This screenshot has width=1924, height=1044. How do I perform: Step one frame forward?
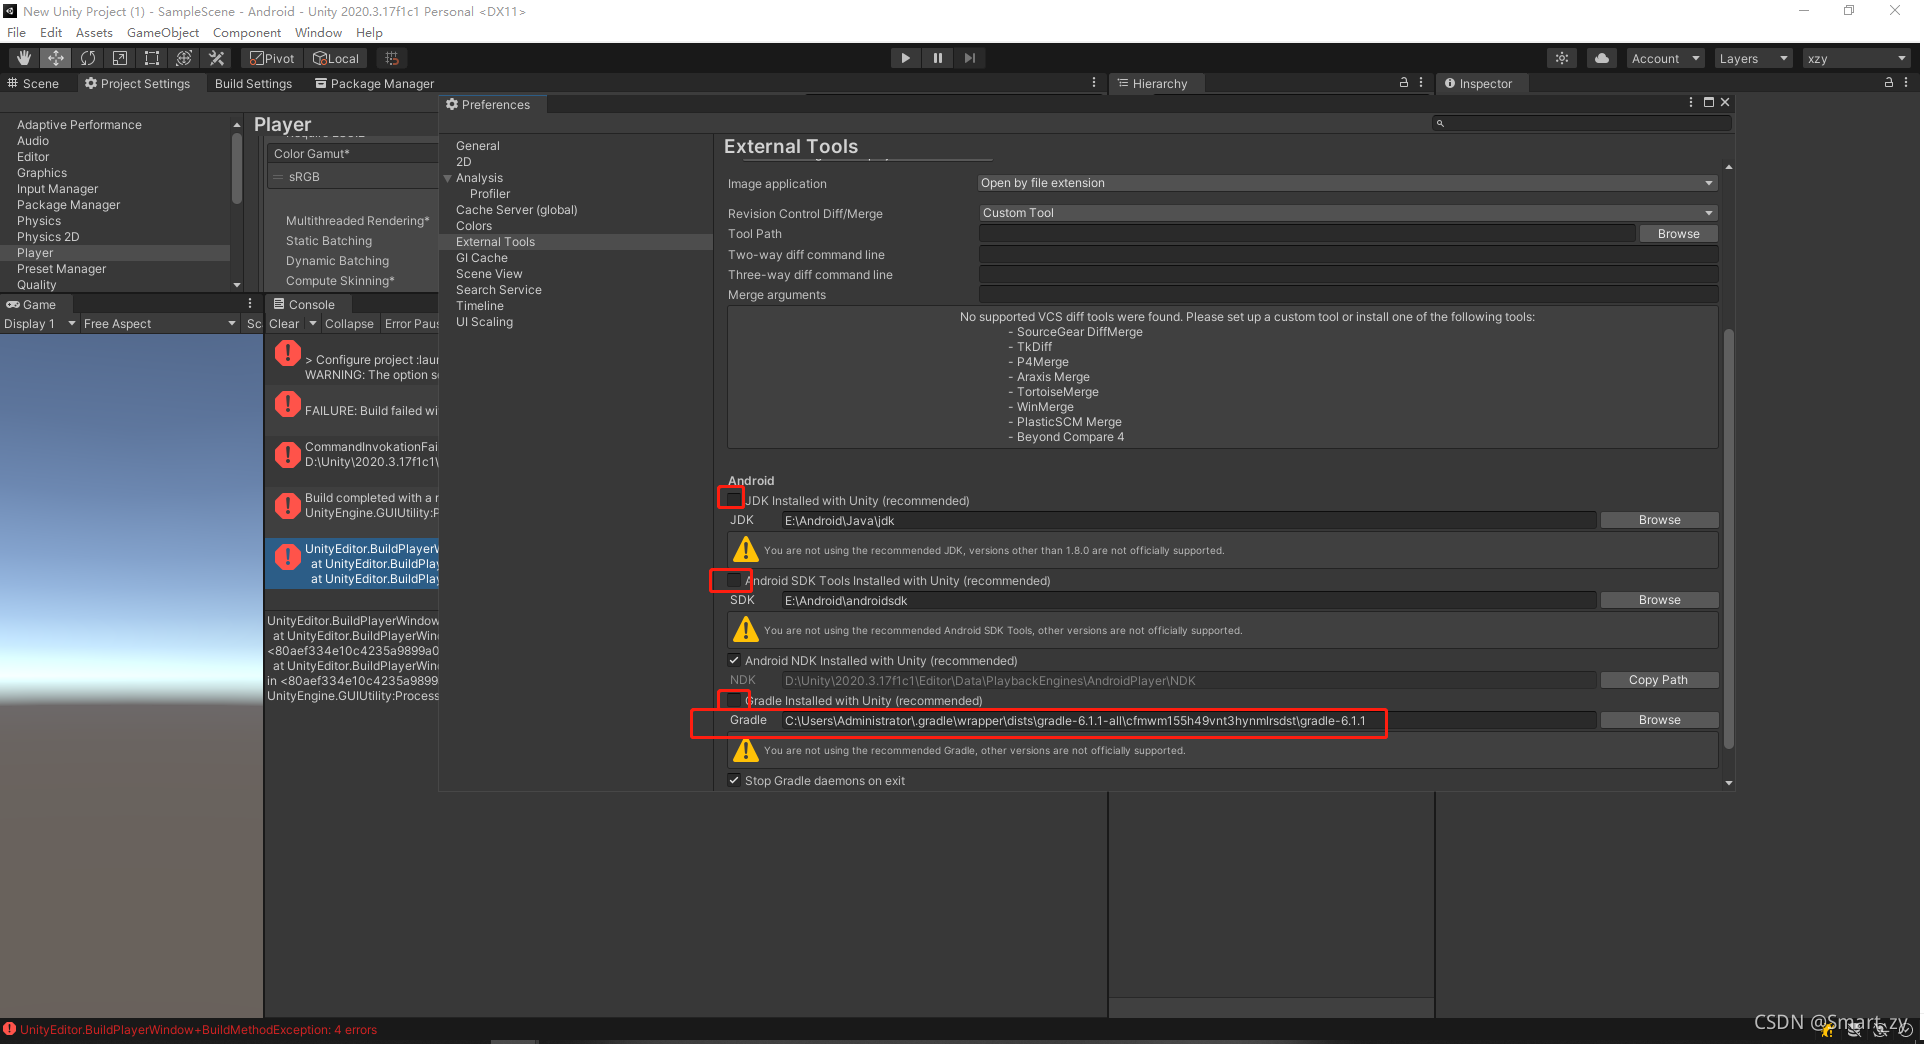click(970, 58)
